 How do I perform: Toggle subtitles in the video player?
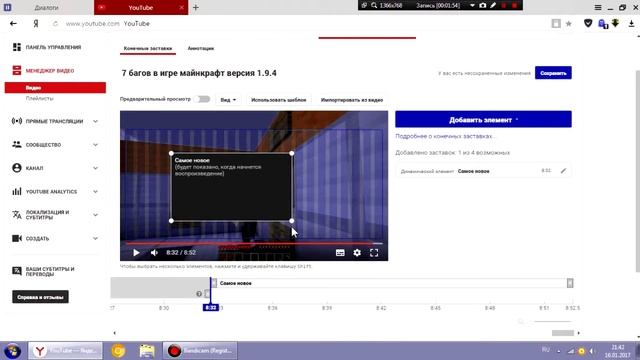click(x=340, y=253)
